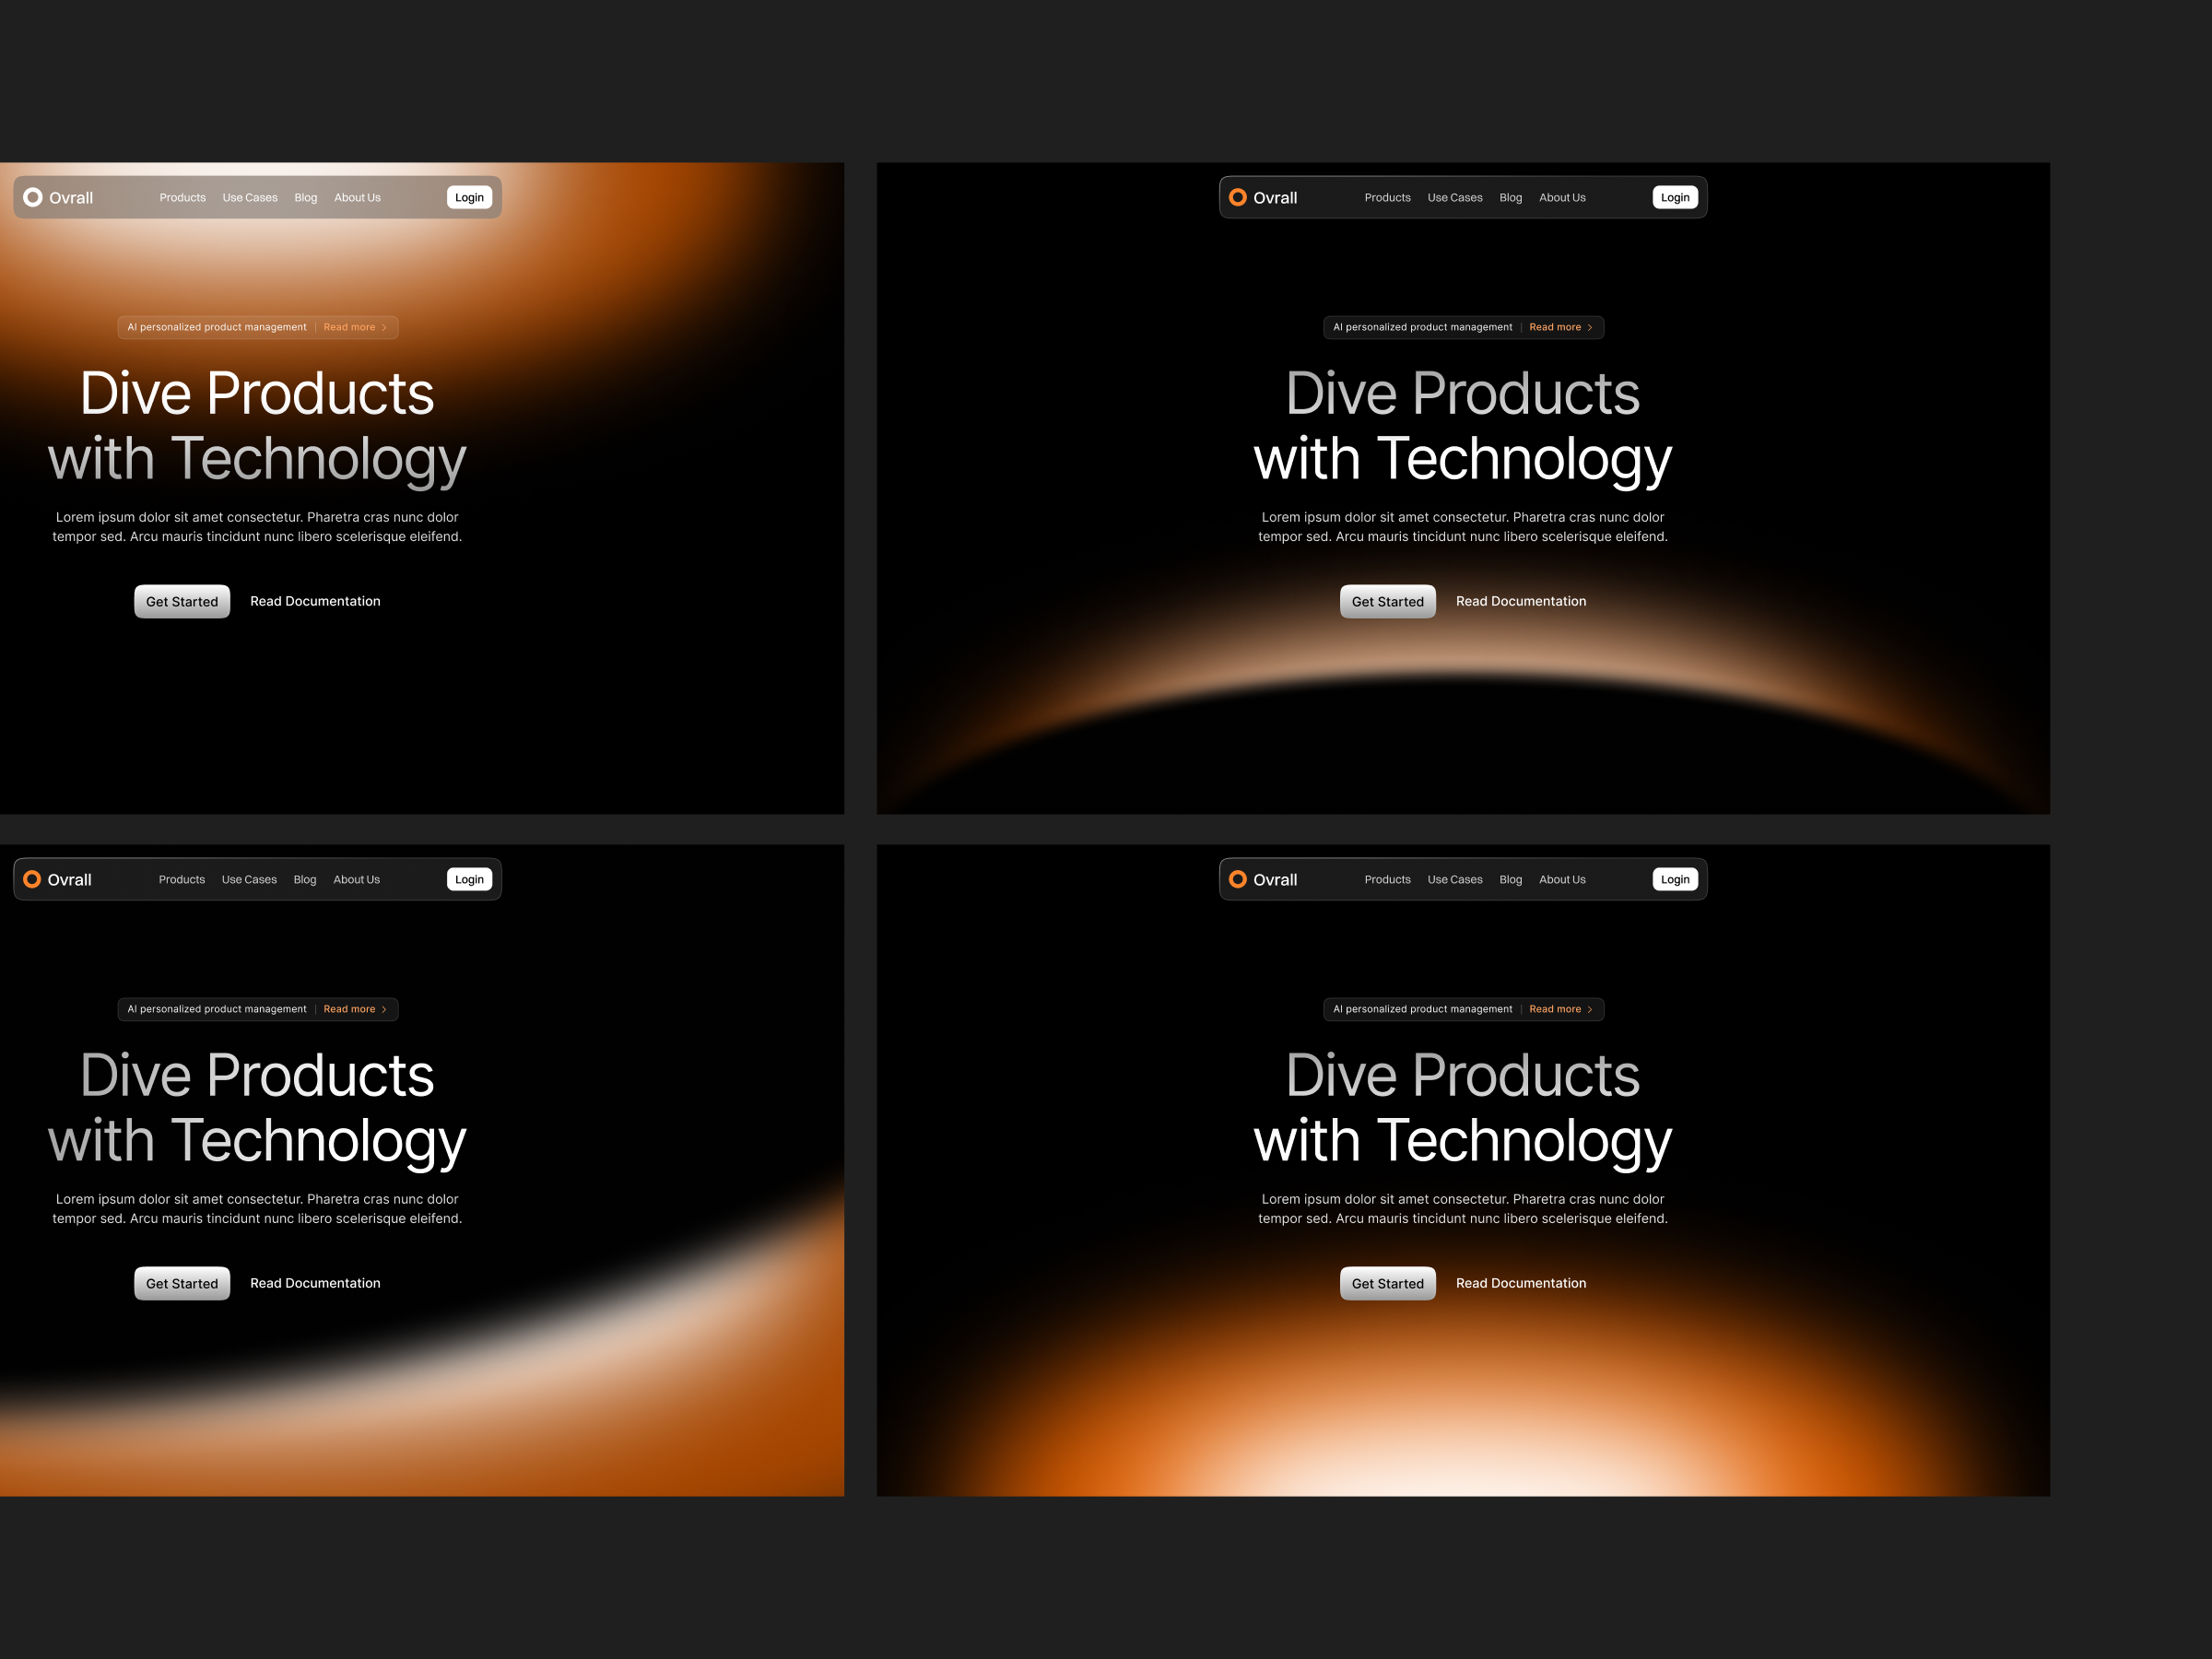Select the Dive Products headline in the top-left mockup
Screen dimensions: 2212x1659
click(257, 393)
